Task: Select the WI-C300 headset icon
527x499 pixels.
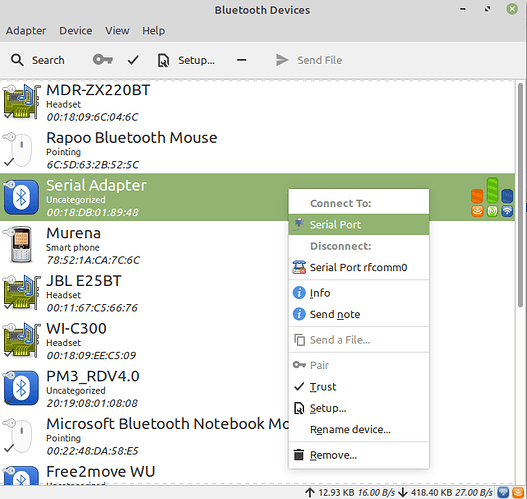Action: pyautogui.click(x=22, y=340)
